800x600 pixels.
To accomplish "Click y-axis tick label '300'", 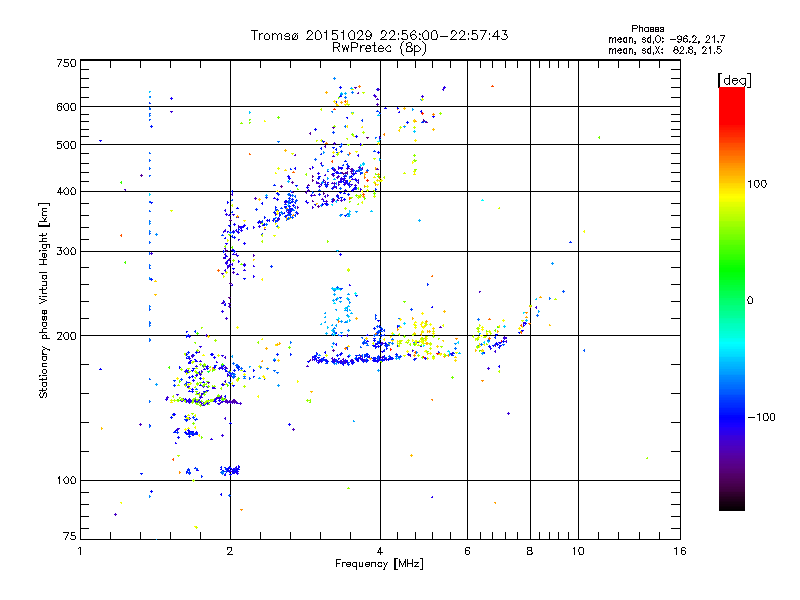I will [66, 252].
